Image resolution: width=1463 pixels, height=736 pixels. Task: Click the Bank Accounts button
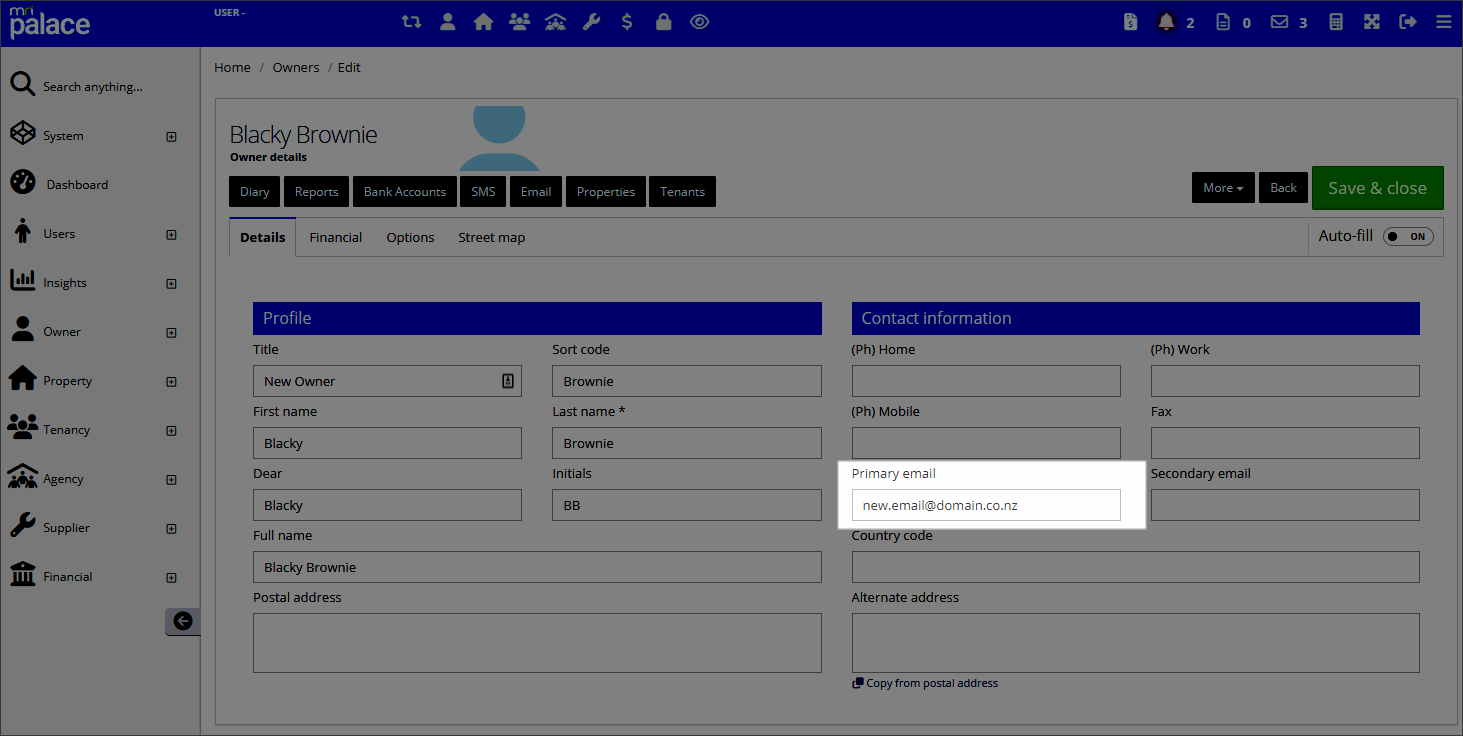[x=405, y=191]
